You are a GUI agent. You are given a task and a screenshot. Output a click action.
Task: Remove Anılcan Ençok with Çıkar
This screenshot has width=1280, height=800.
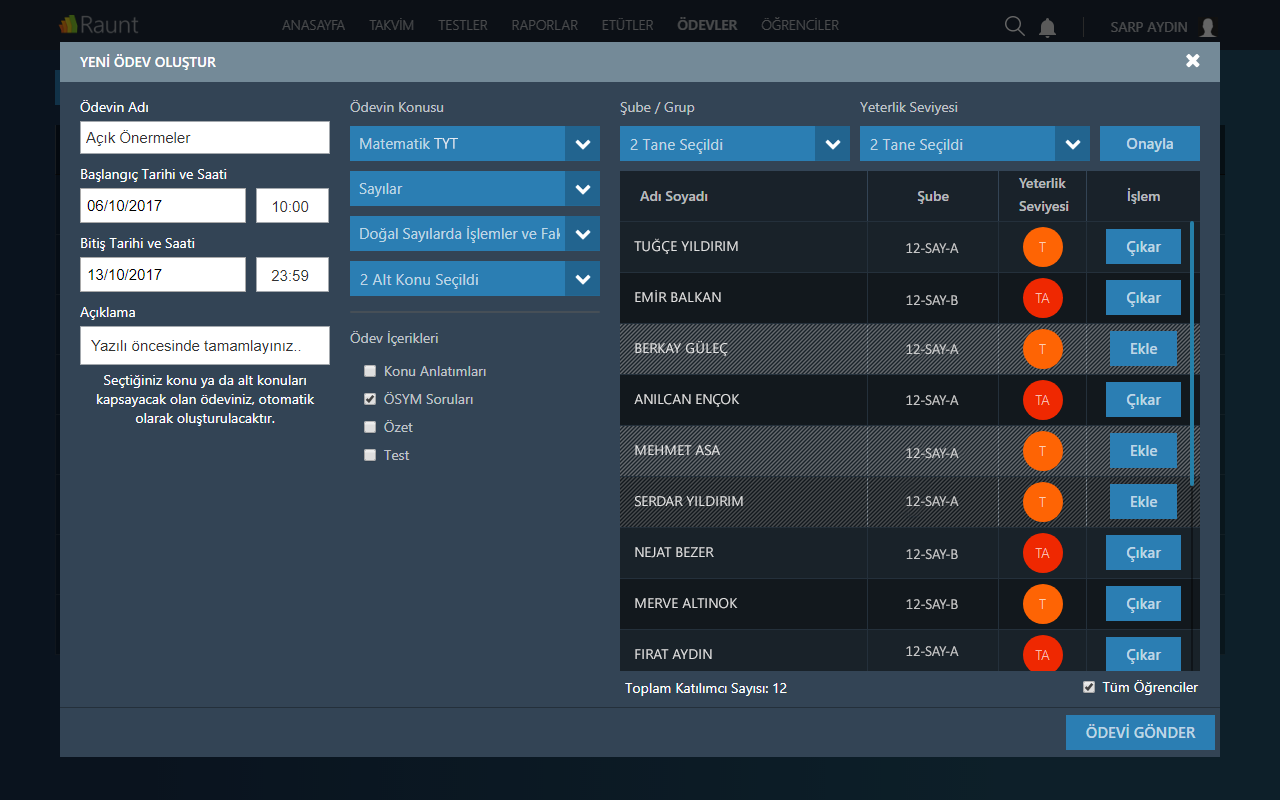pyautogui.click(x=1143, y=400)
